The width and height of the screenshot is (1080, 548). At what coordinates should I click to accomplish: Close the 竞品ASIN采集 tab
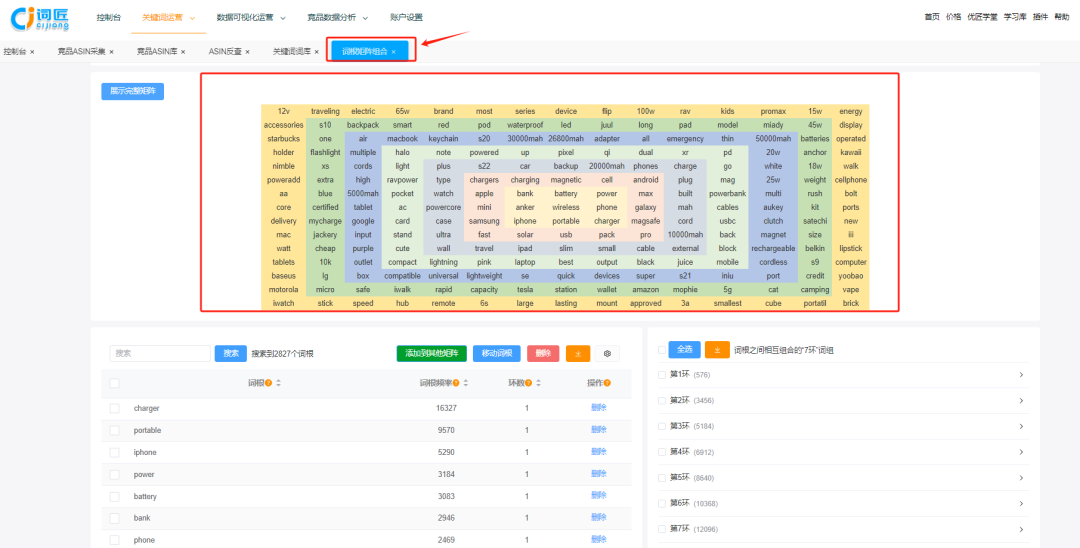coord(111,52)
